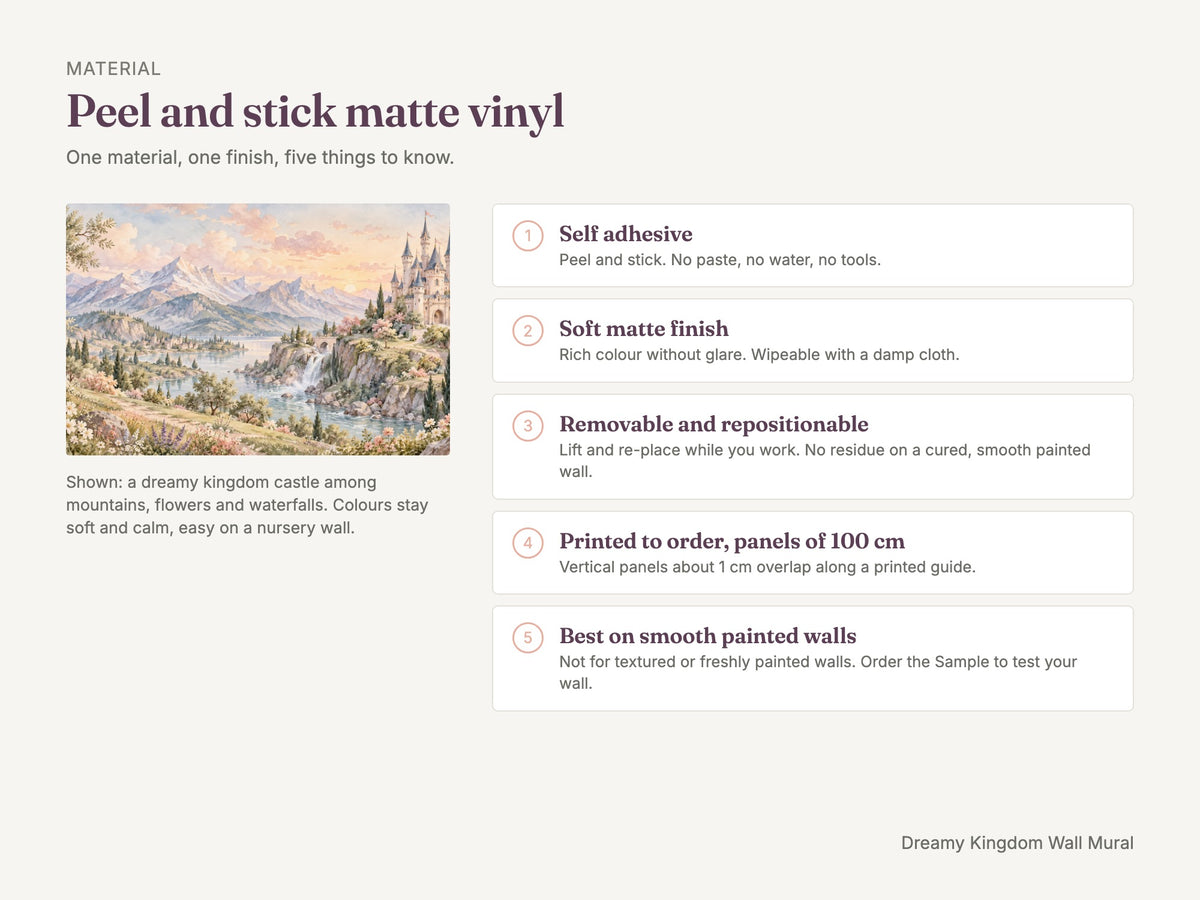This screenshot has width=1200, height=900.
Task: Click the Dreamy Kingdom Wall Mural footer text
Action: (1017, 843)
